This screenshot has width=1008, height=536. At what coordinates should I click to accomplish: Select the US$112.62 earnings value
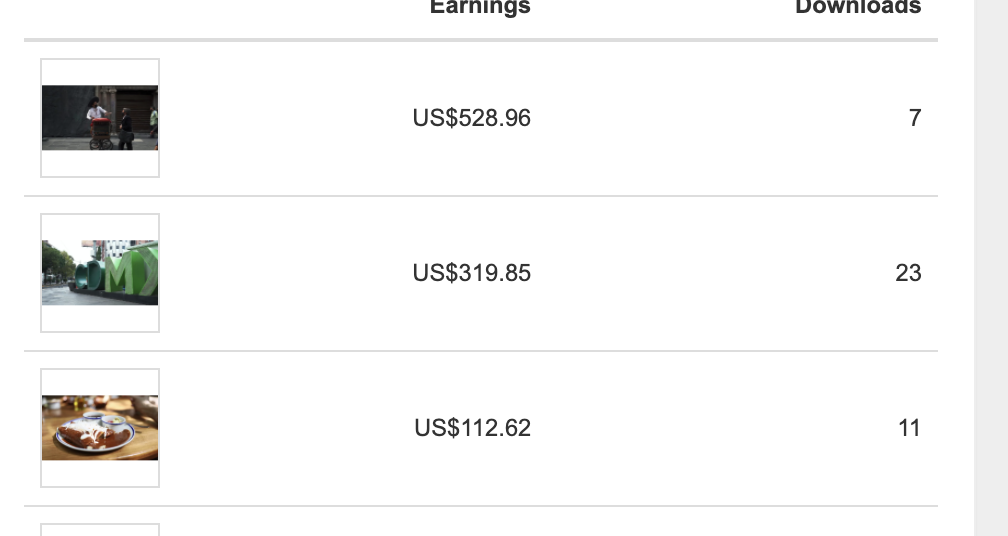[472, 427]
